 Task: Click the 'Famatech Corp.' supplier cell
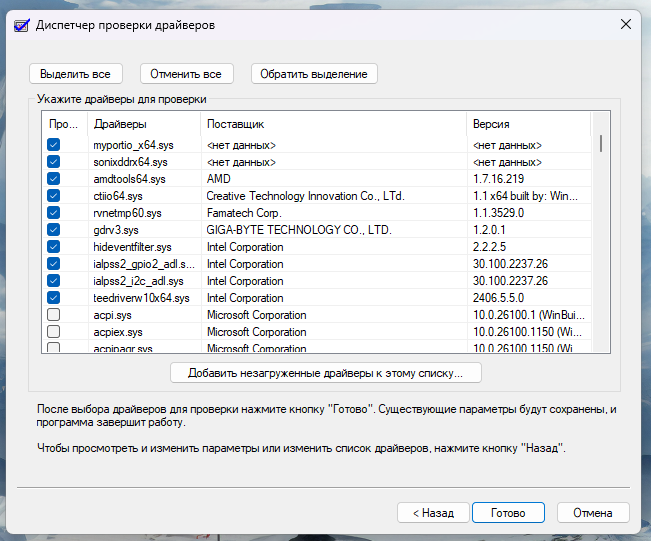pos(244,213)
